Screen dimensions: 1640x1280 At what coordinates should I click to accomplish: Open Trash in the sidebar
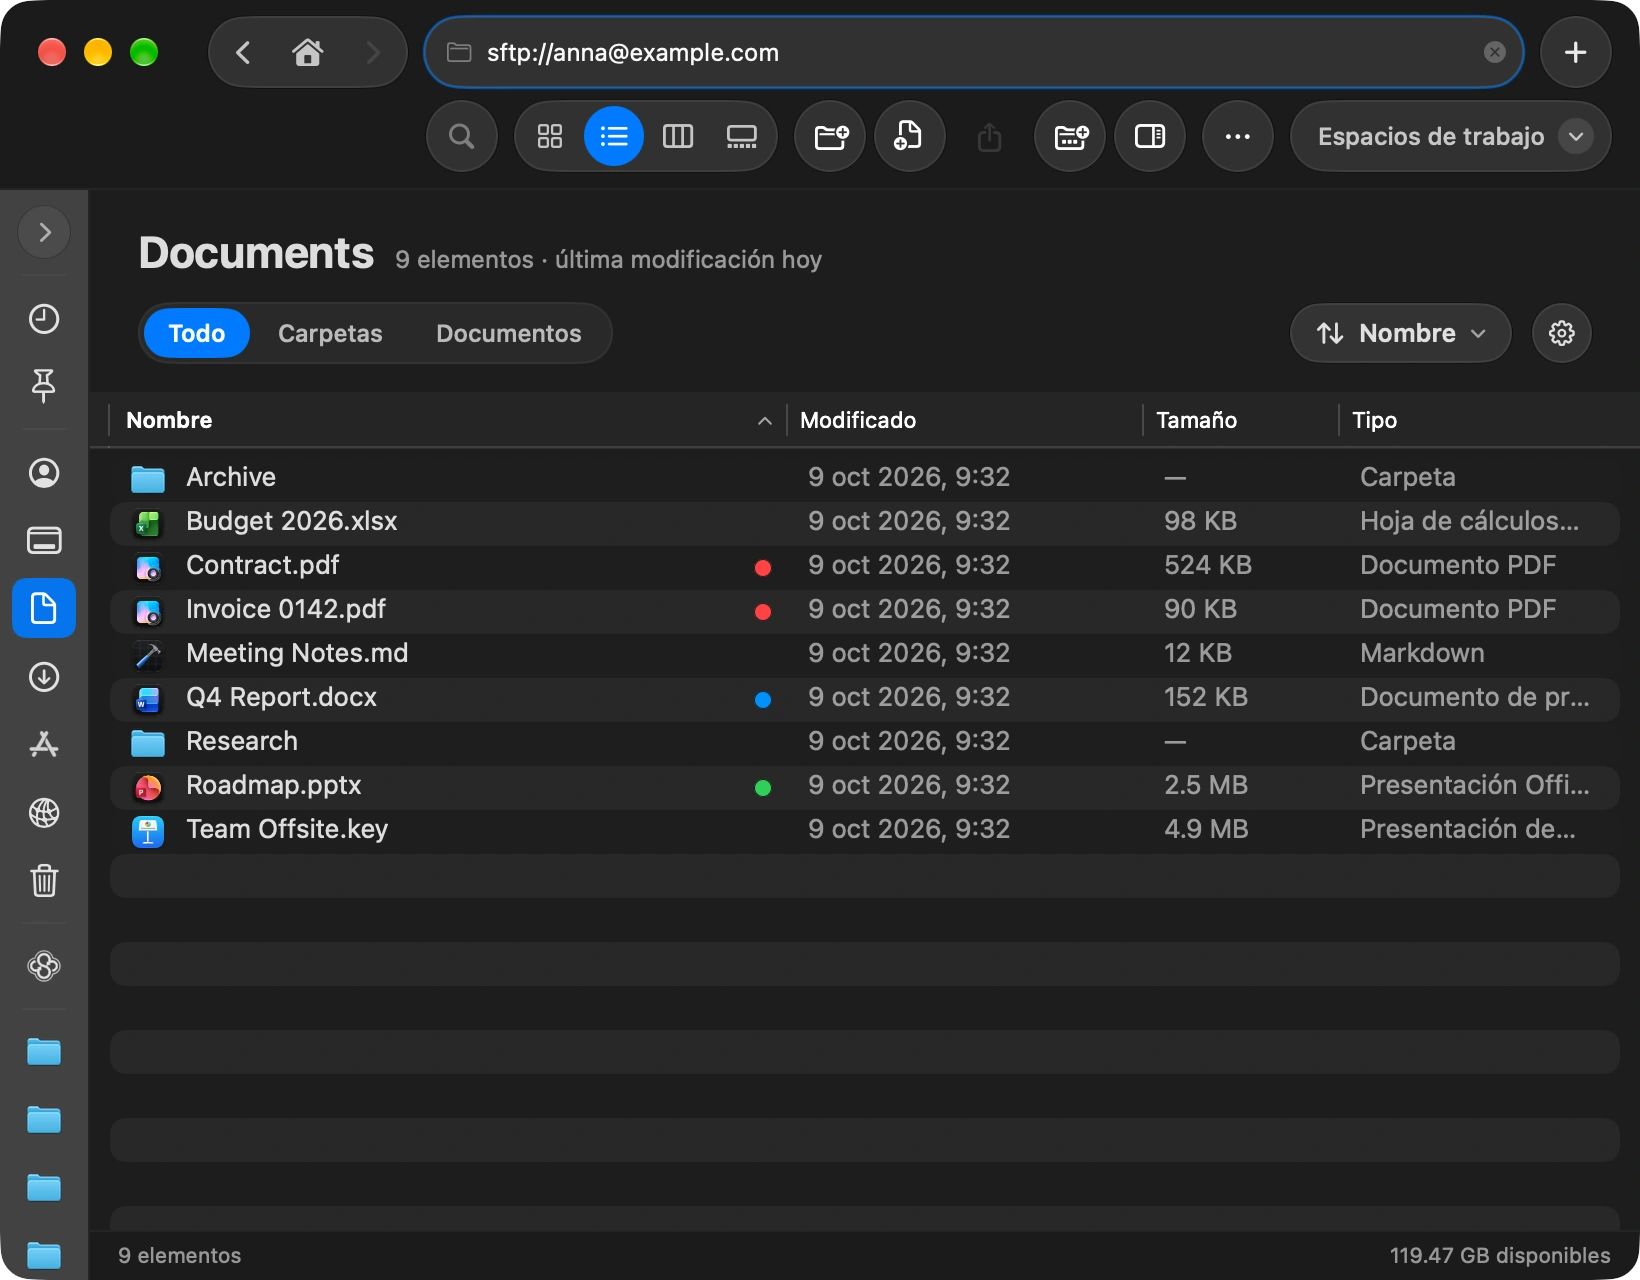(x=44, y=881)
